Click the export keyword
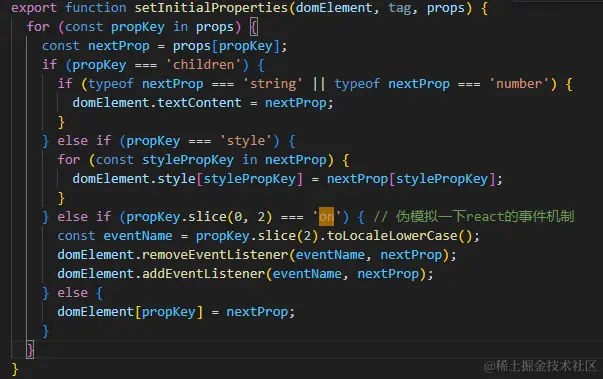The image size is (603, 379). (34, 8)
